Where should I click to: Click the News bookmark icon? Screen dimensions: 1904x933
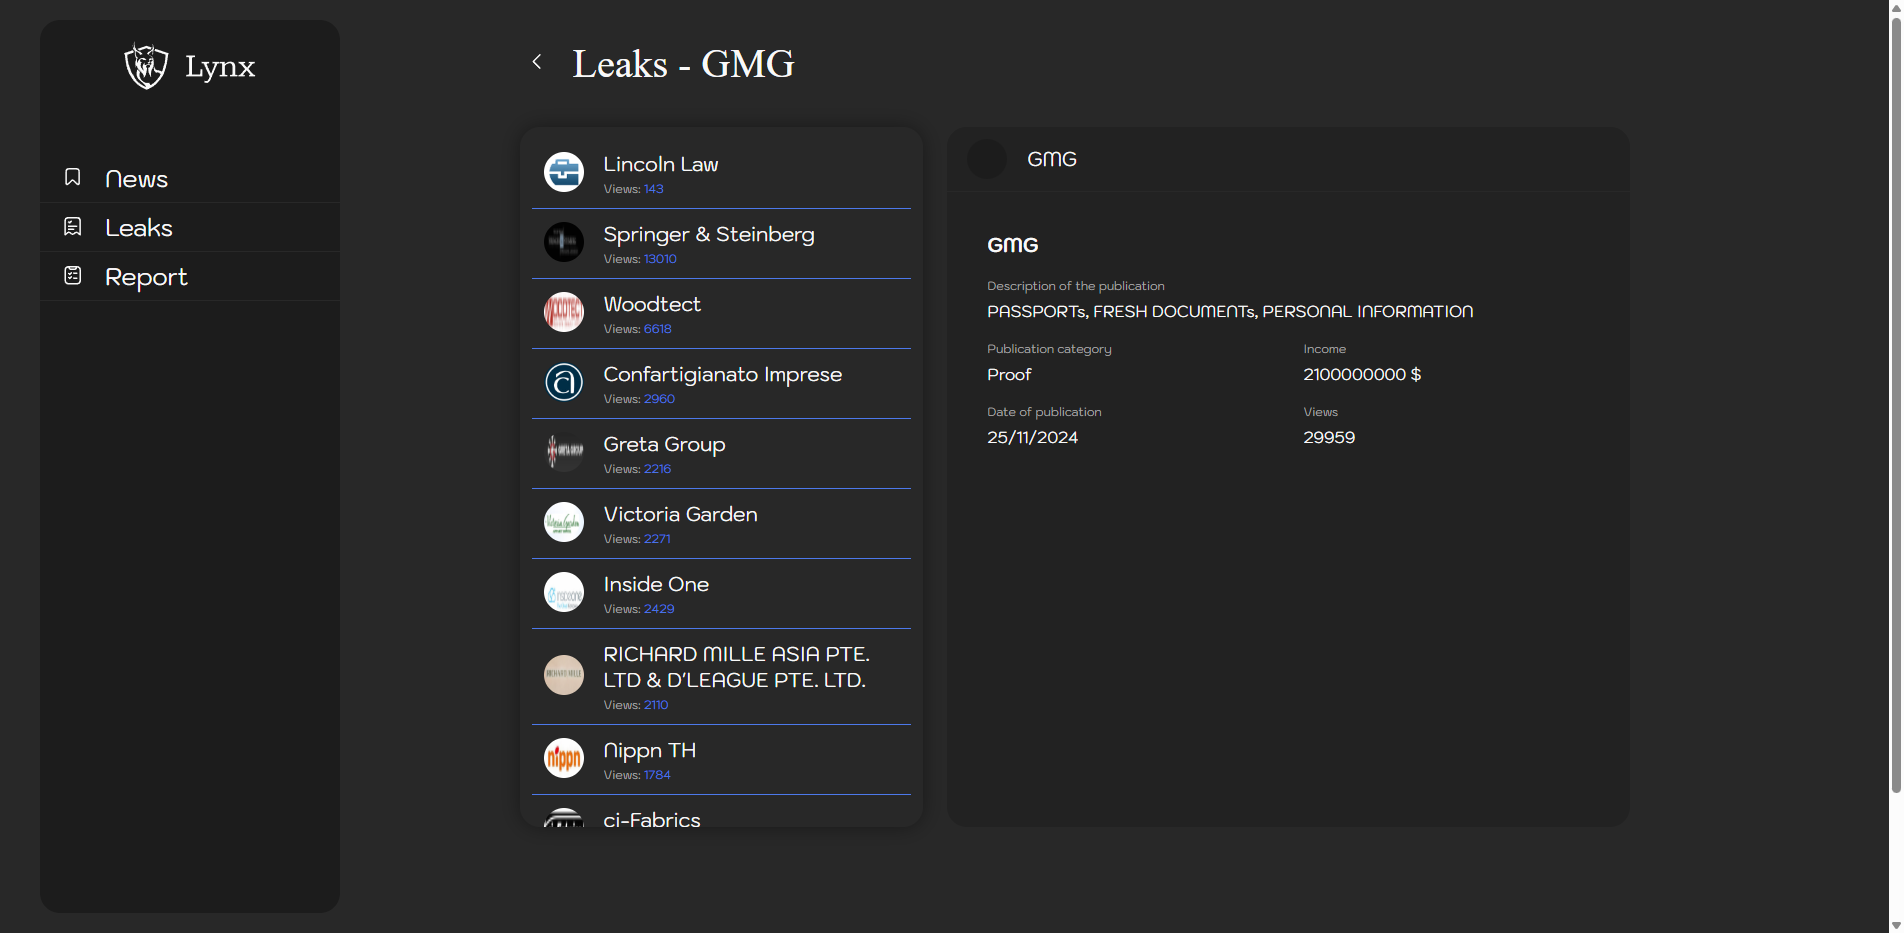[x=73, y=177]
